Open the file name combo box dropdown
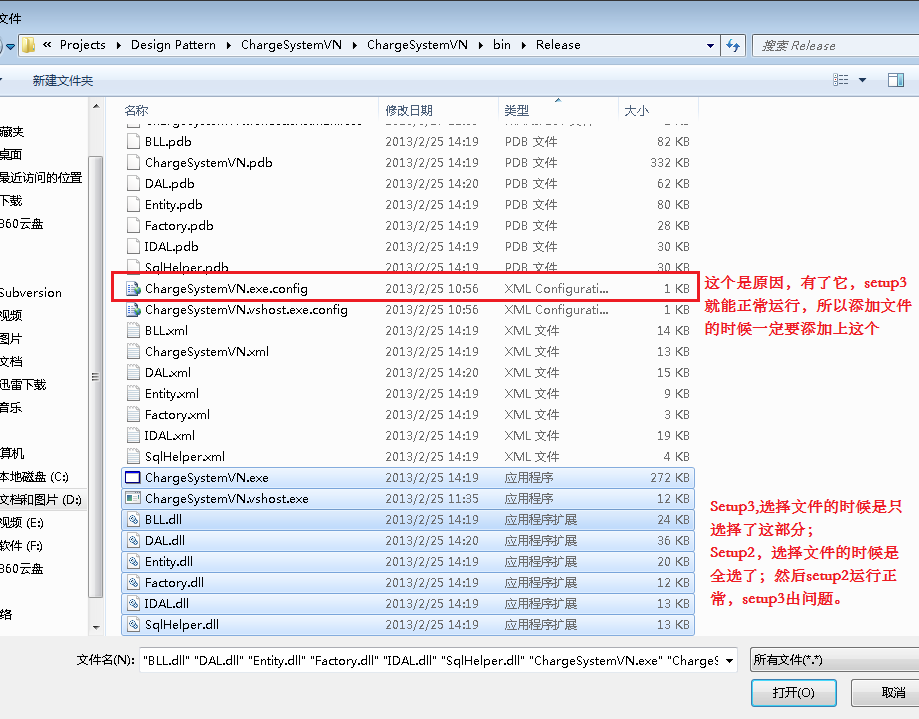This screenshot has height=719, width=919. (x=729, y=661)
